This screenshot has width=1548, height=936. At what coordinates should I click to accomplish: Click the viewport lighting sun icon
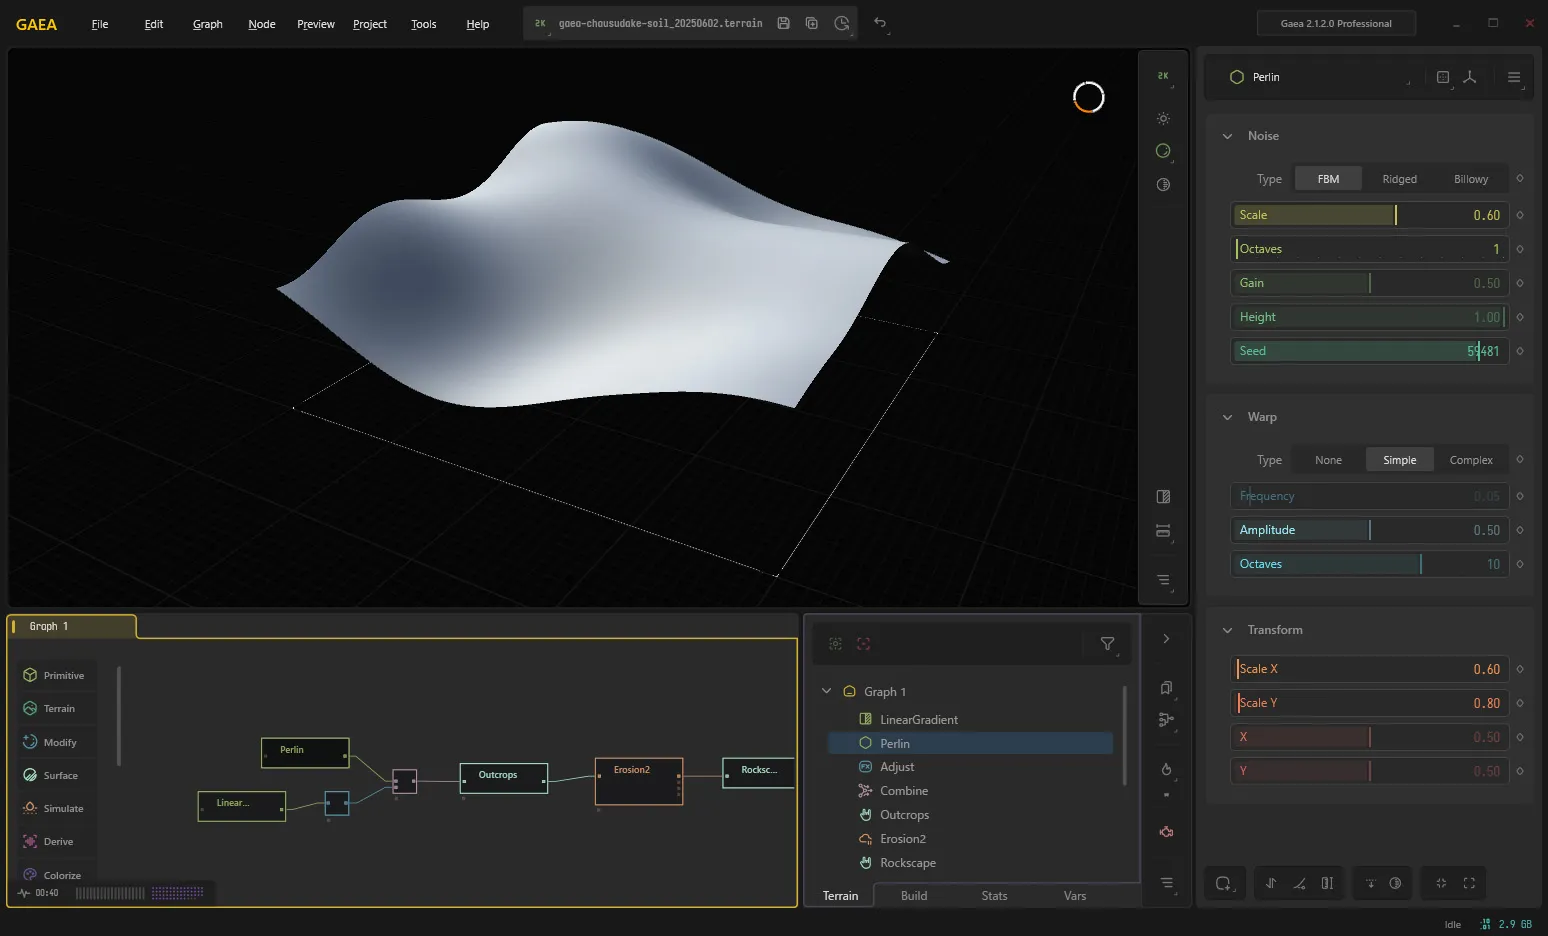(1163, 118)
